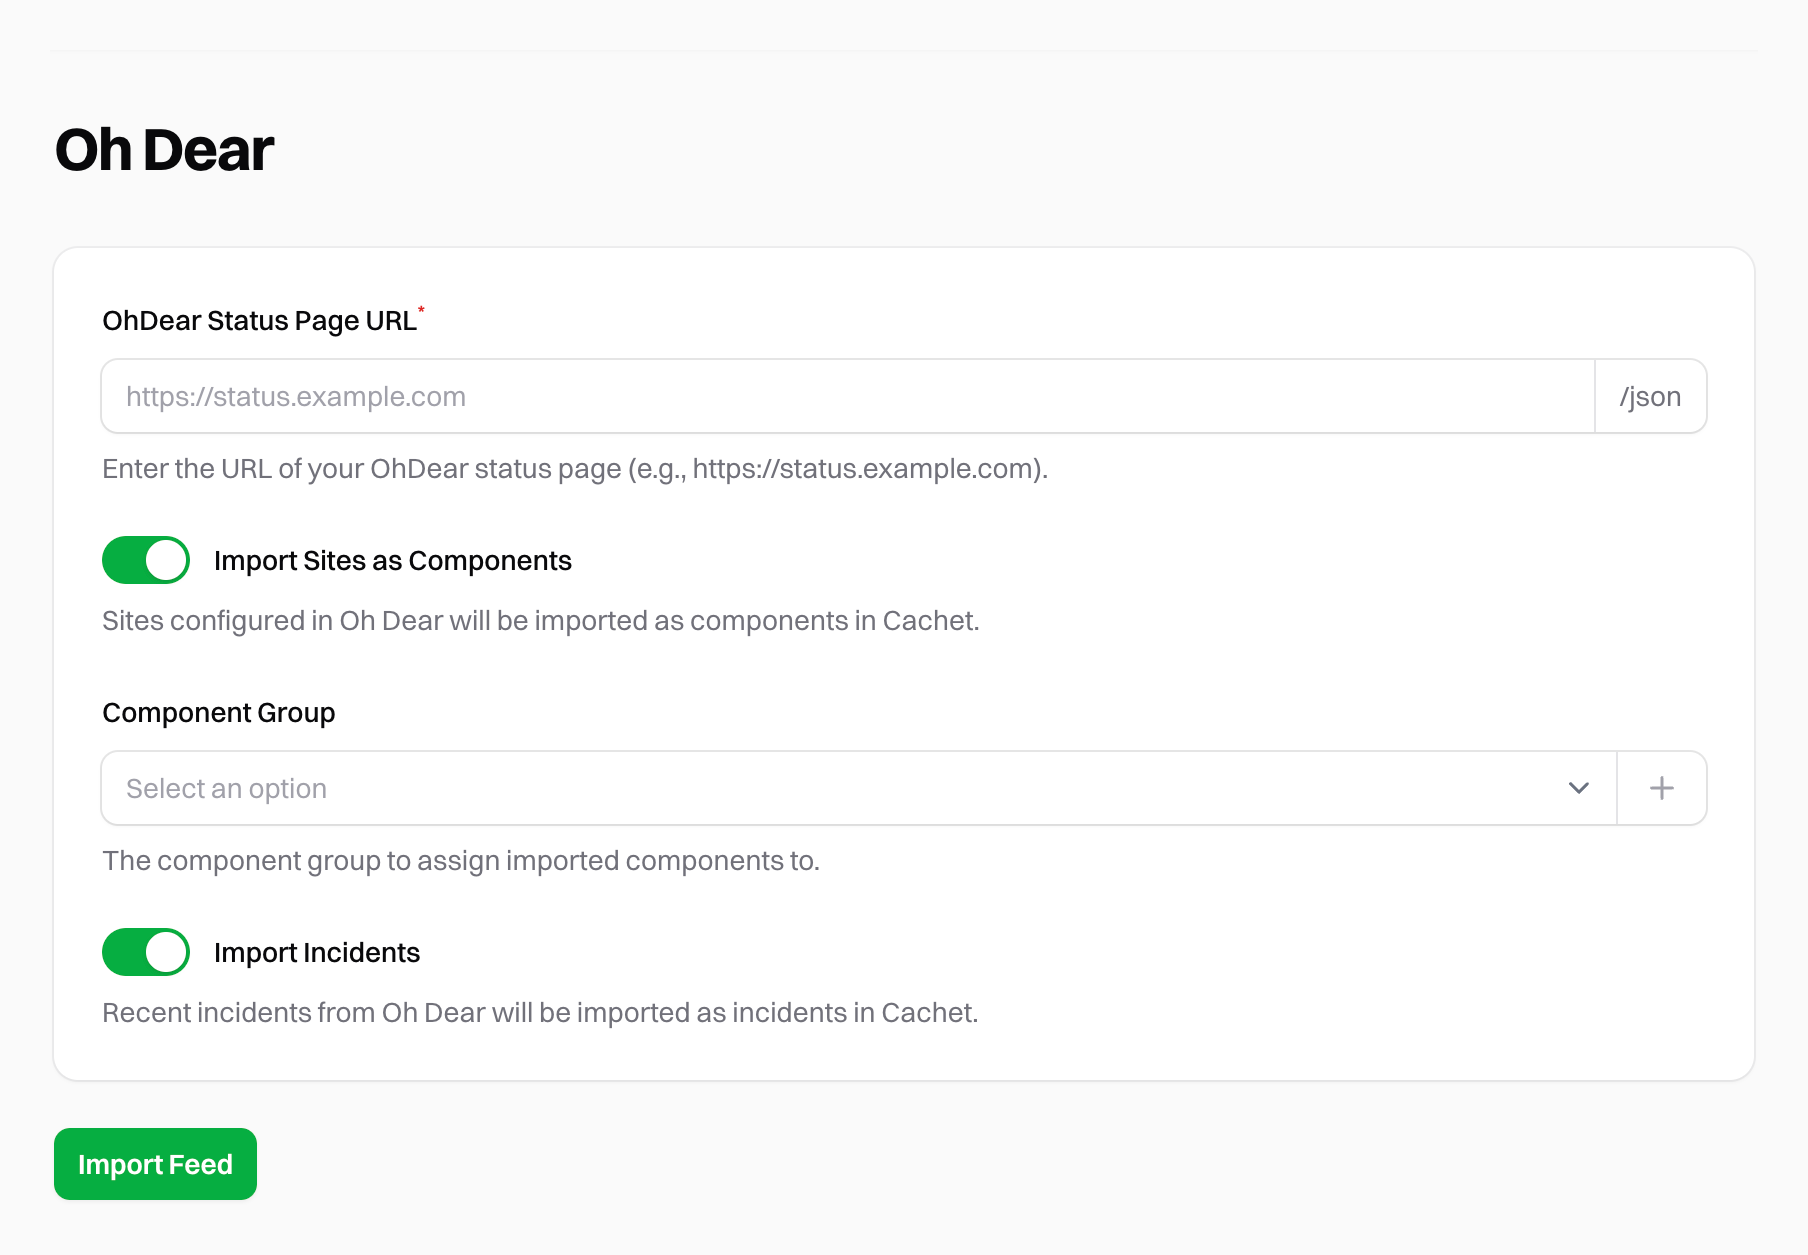1808x1255 pixels.
Task: Click the component group helper description
Action: (460, 861)
